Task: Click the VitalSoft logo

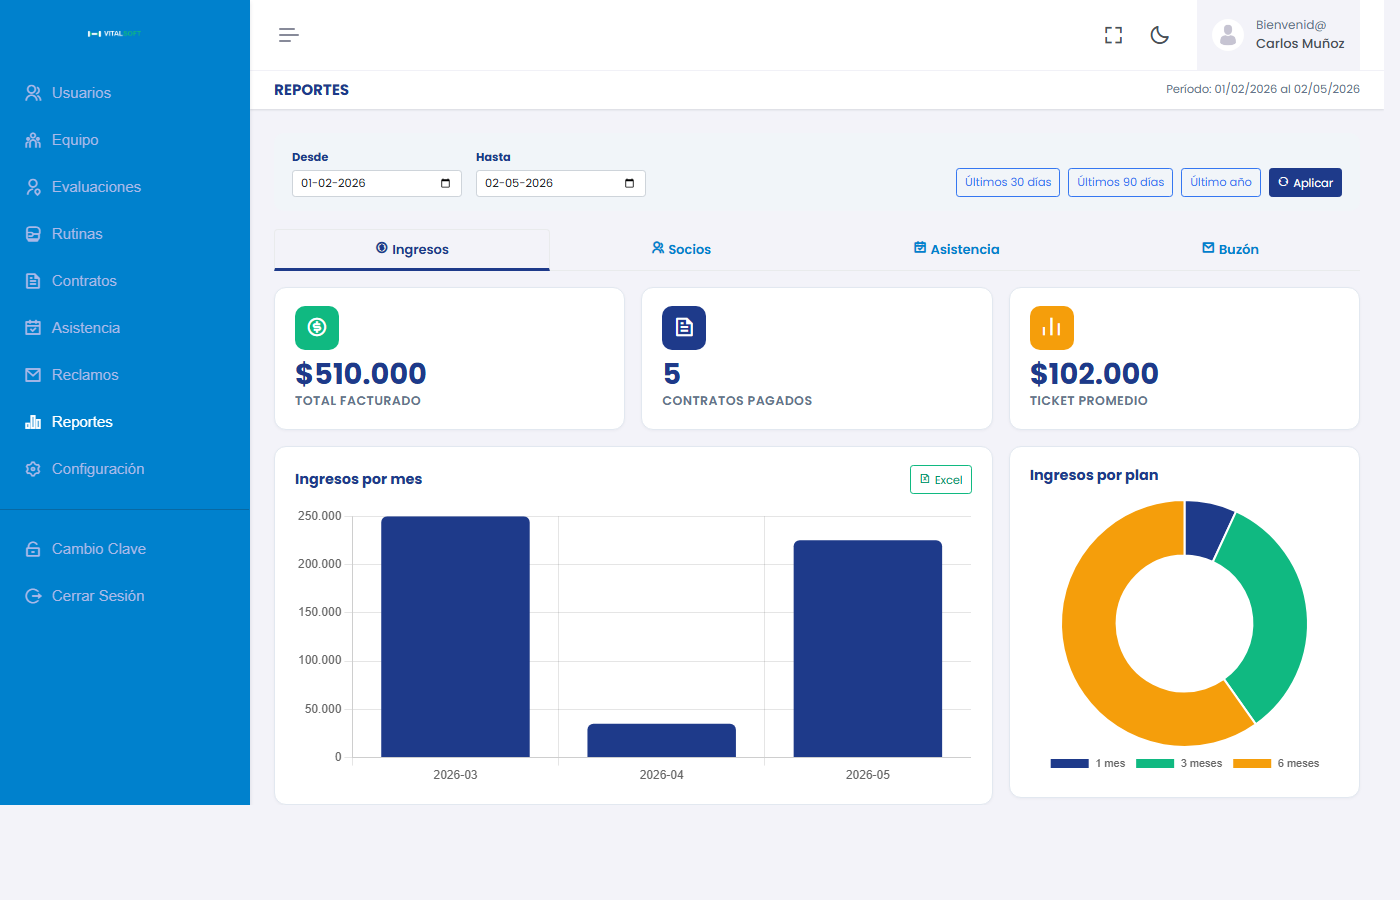Action: 114,34
